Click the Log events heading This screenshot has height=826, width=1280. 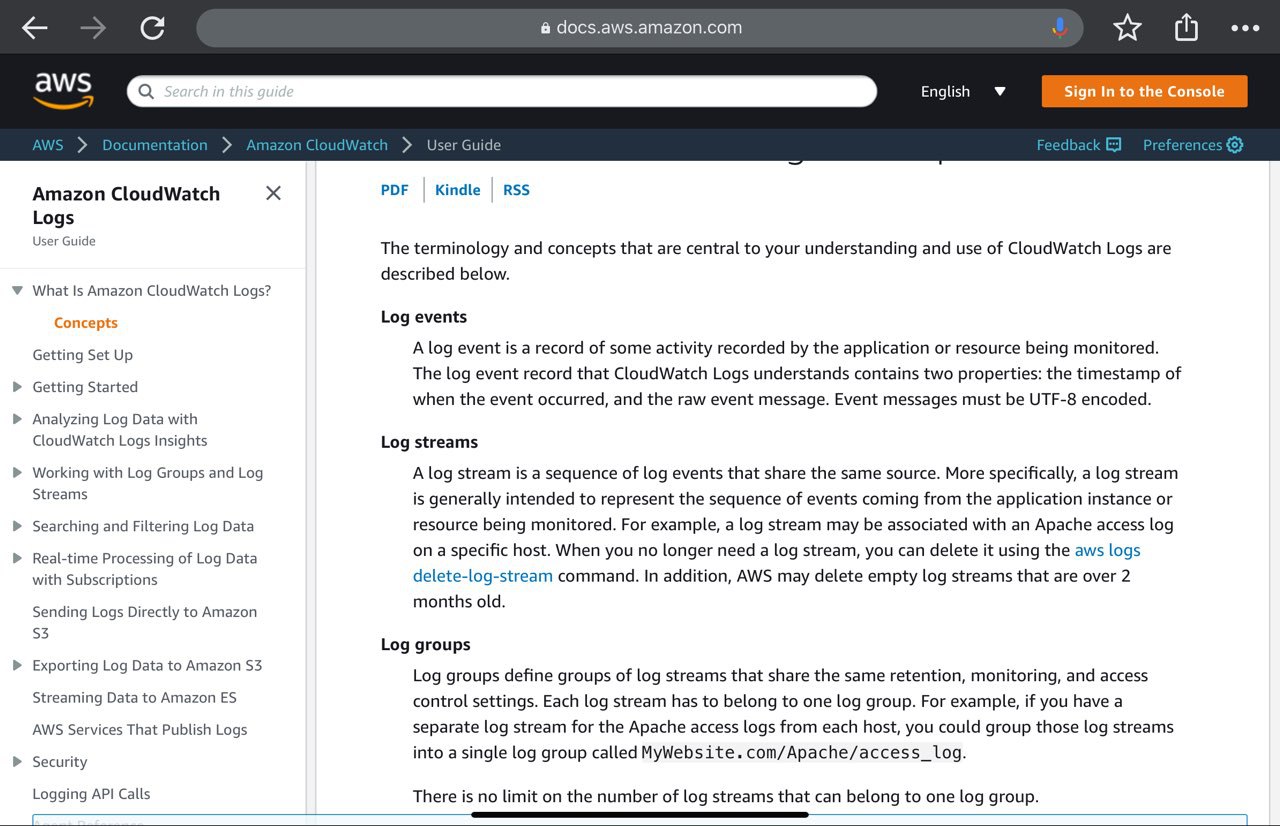[424, 317]
